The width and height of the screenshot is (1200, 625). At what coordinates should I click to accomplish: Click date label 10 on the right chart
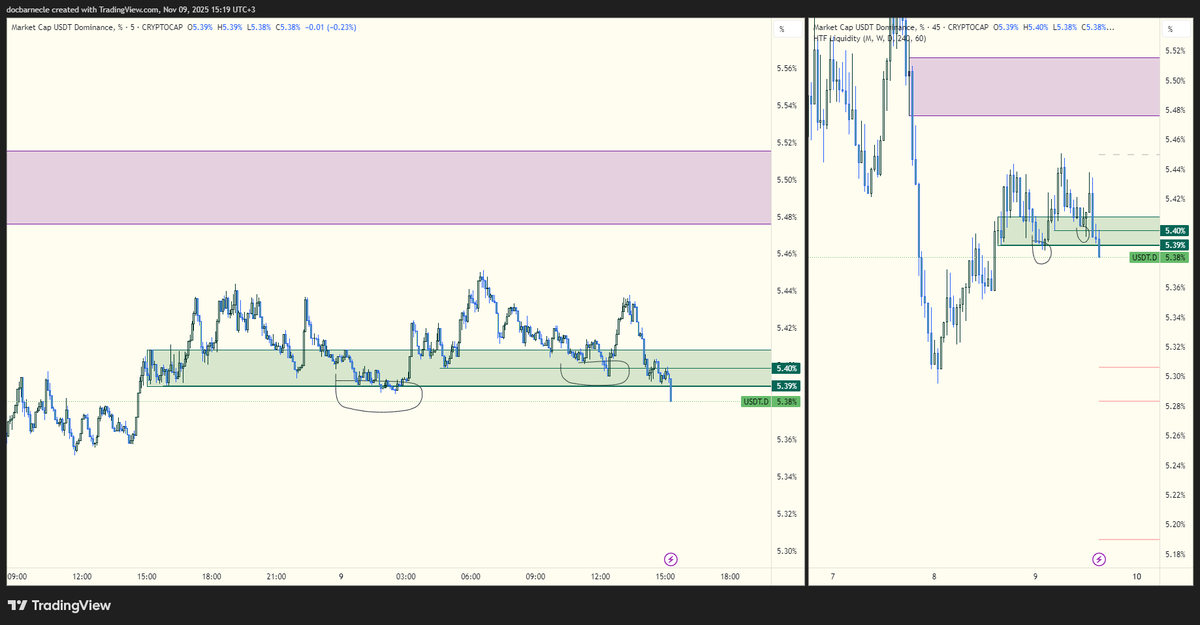[x=1137, y=577]
